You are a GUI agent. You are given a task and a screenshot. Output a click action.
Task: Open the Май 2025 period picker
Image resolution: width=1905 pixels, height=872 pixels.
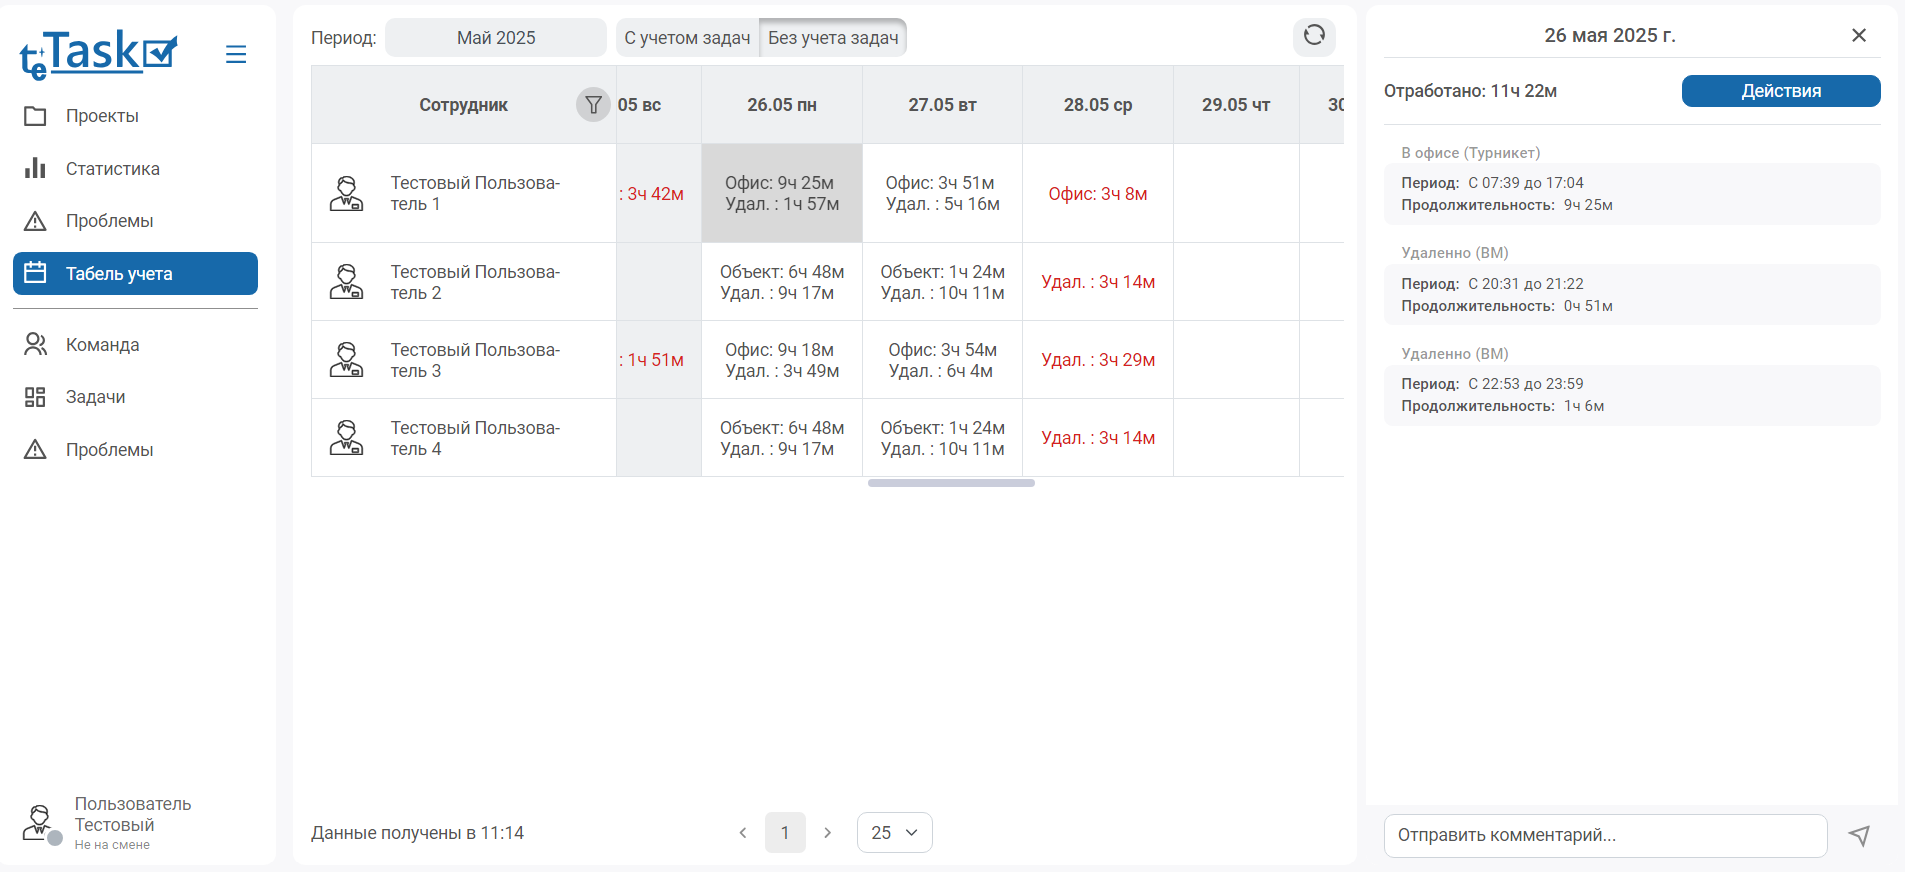[x=496, y=38]
